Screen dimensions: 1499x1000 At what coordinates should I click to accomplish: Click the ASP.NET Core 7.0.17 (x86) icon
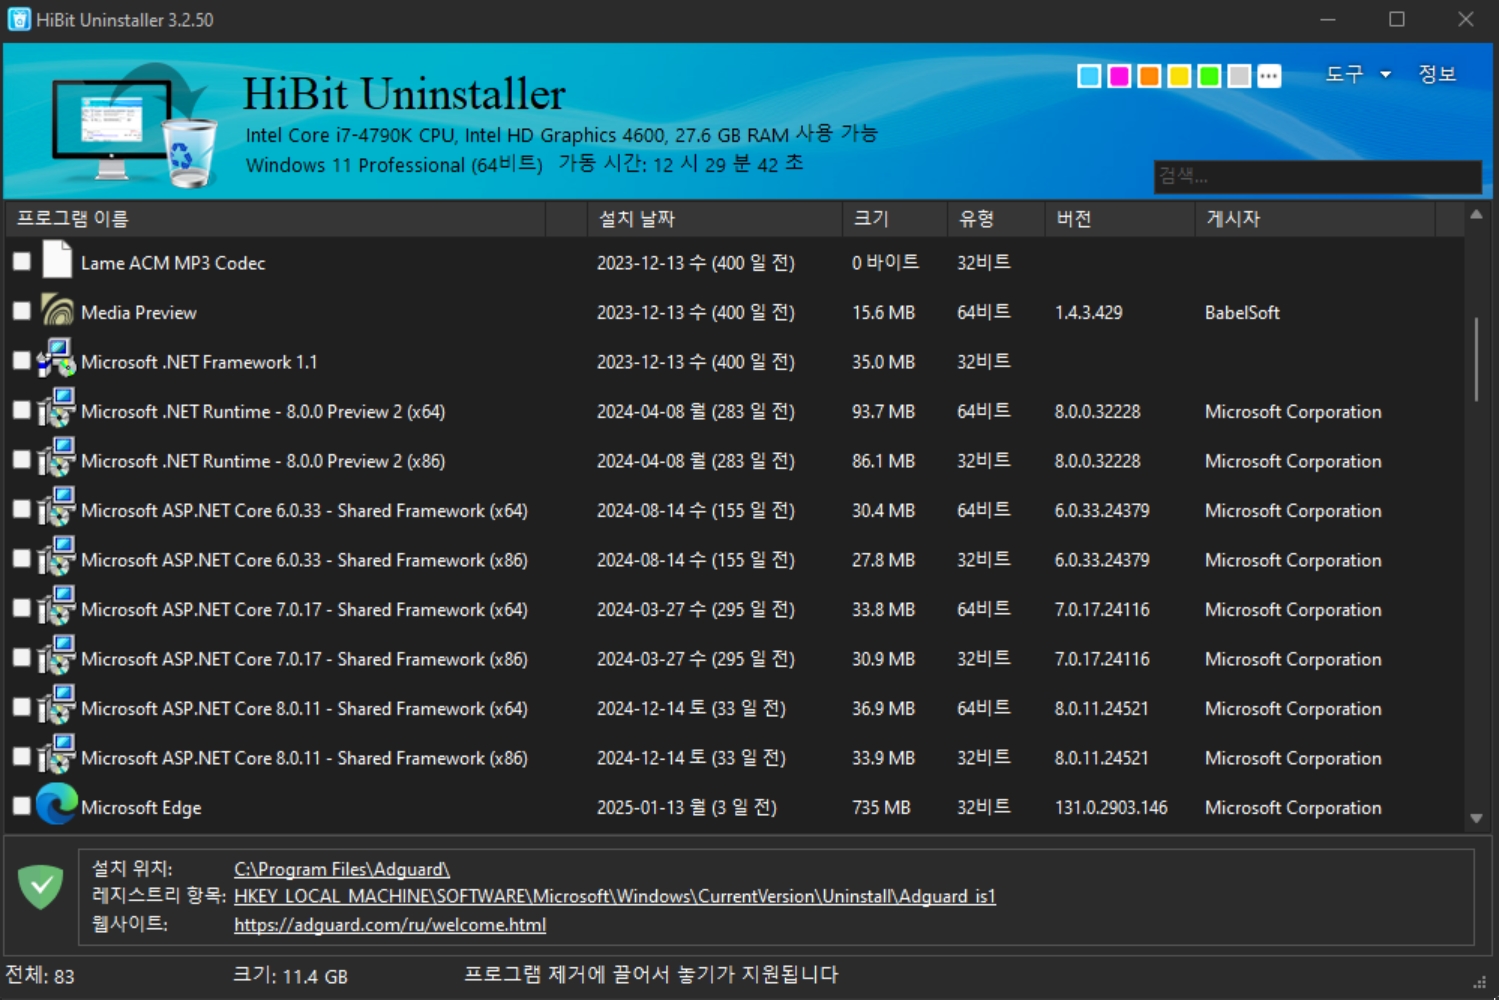[57, 656]
